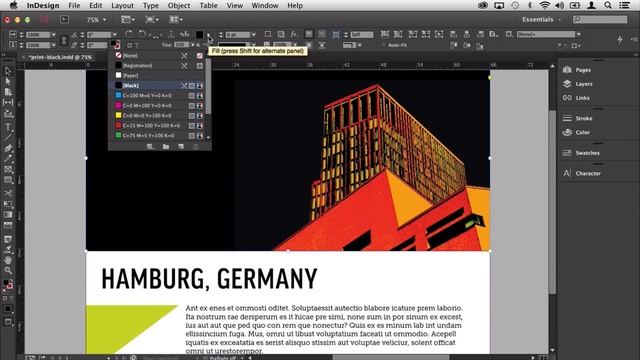This screenshot has width=640, height=360.
Task: Open the Layout menu
Action: coord(122,5)
